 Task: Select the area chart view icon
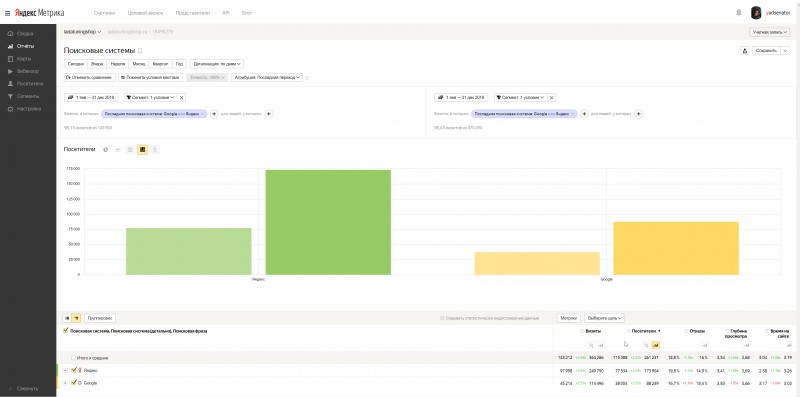130,150
